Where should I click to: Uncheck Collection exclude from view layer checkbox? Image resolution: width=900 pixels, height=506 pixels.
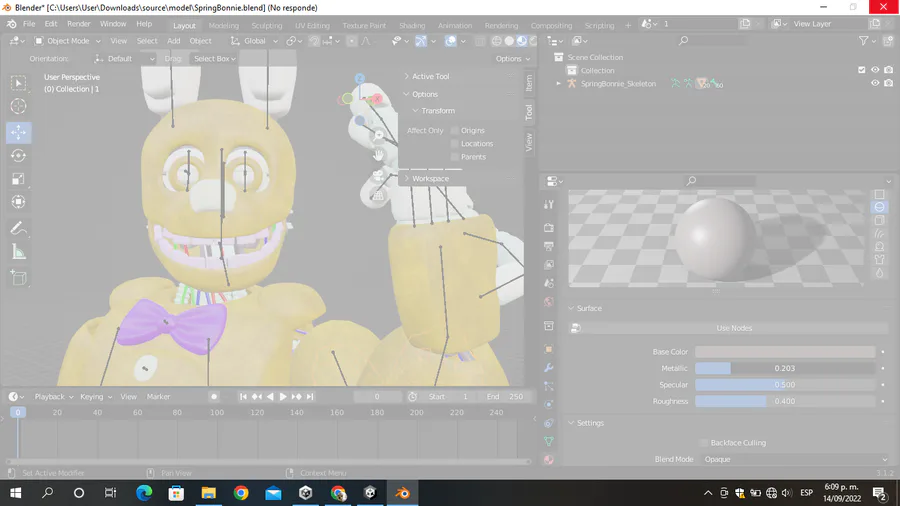(x=862, y=70)
